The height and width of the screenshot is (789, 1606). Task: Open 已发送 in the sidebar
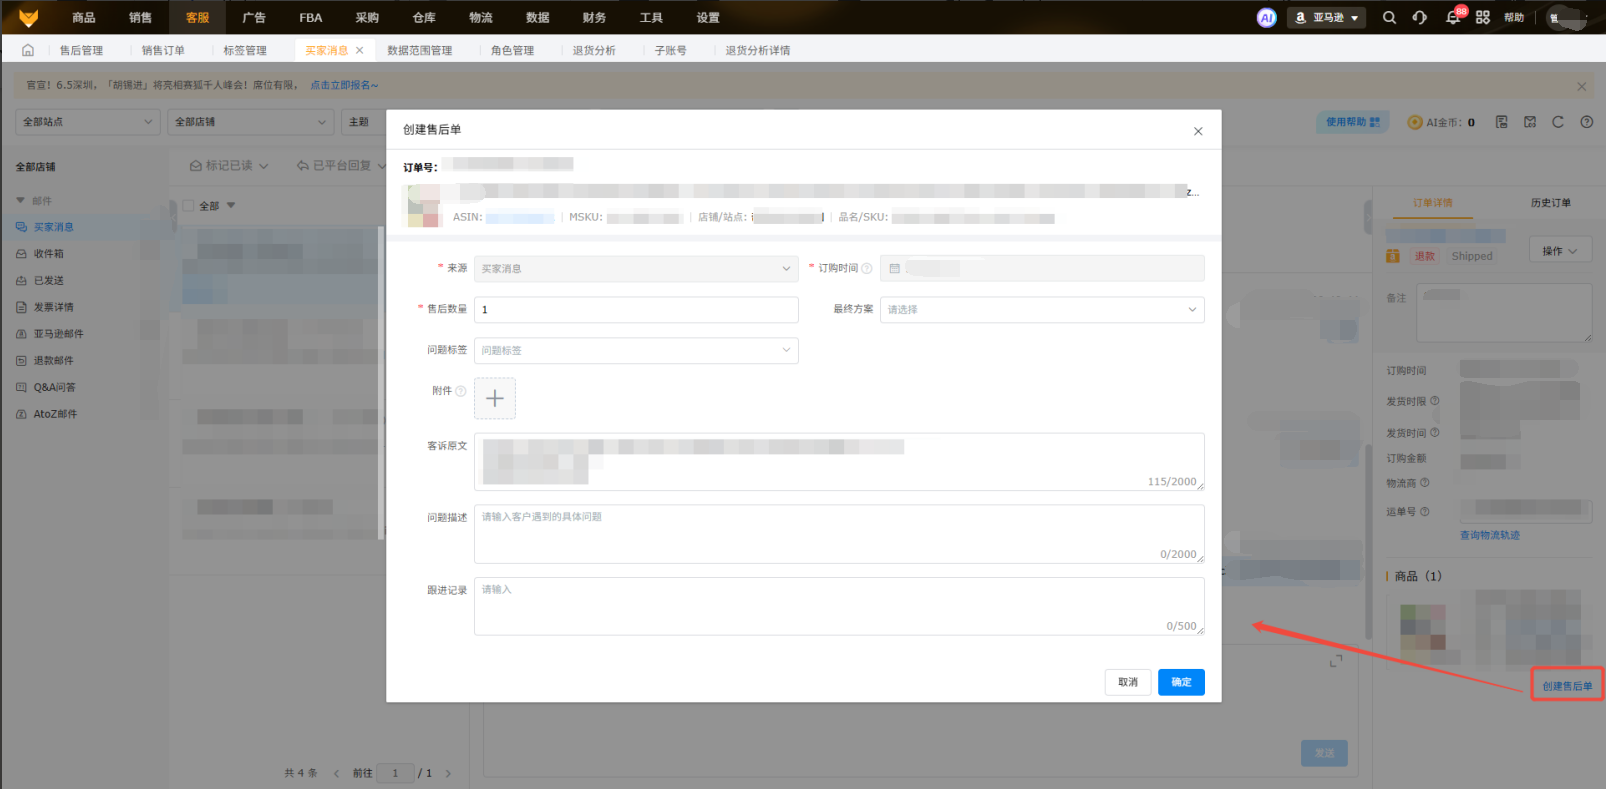49,281
